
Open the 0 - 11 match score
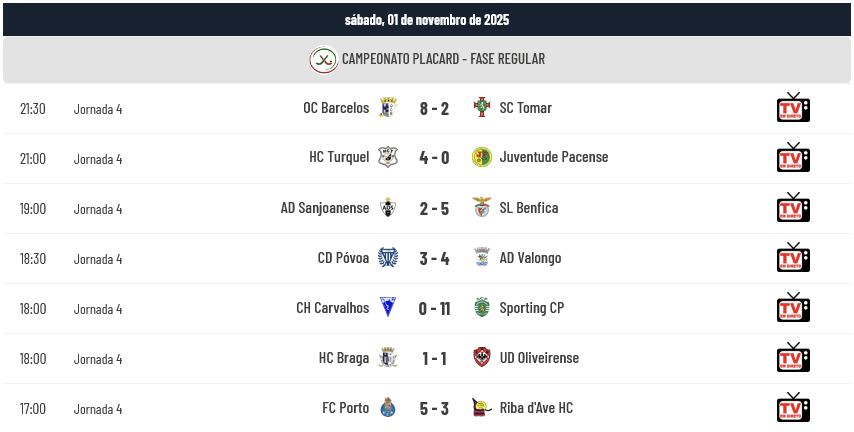pyautogui.click(x=434, y=308)
